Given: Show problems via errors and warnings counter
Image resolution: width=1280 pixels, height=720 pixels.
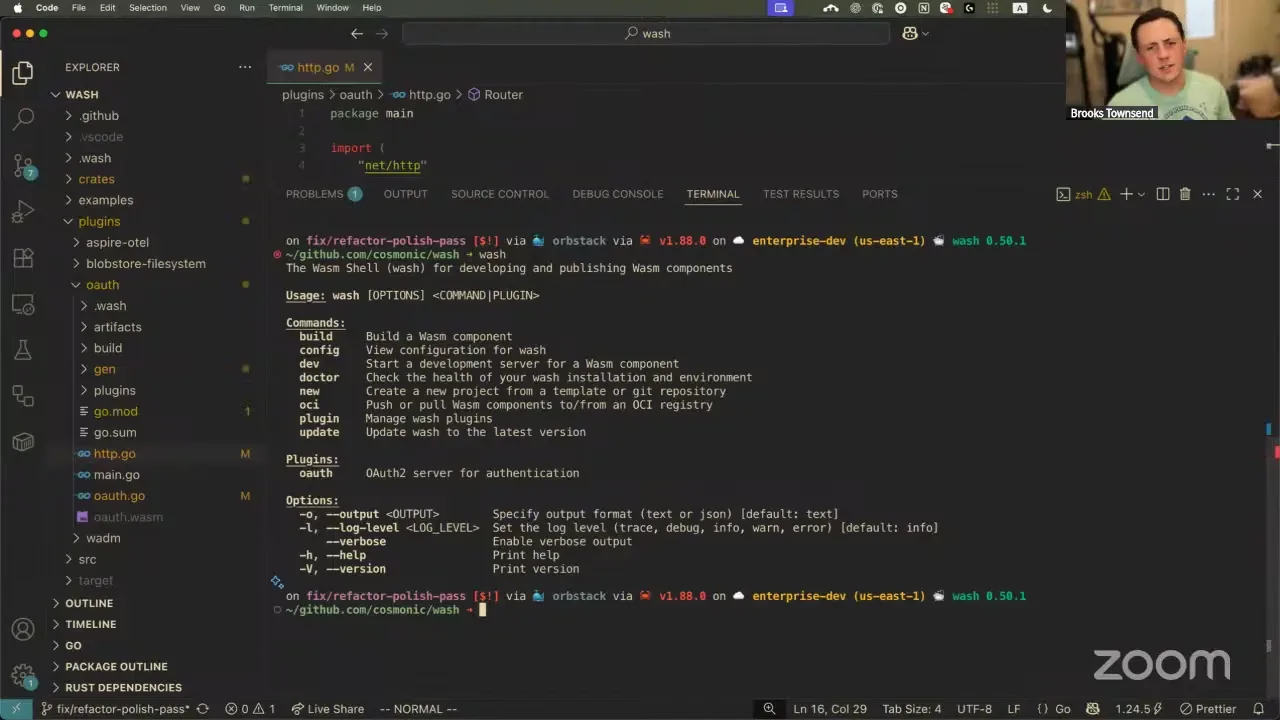Looking at the screenshot, I should 250,709.
